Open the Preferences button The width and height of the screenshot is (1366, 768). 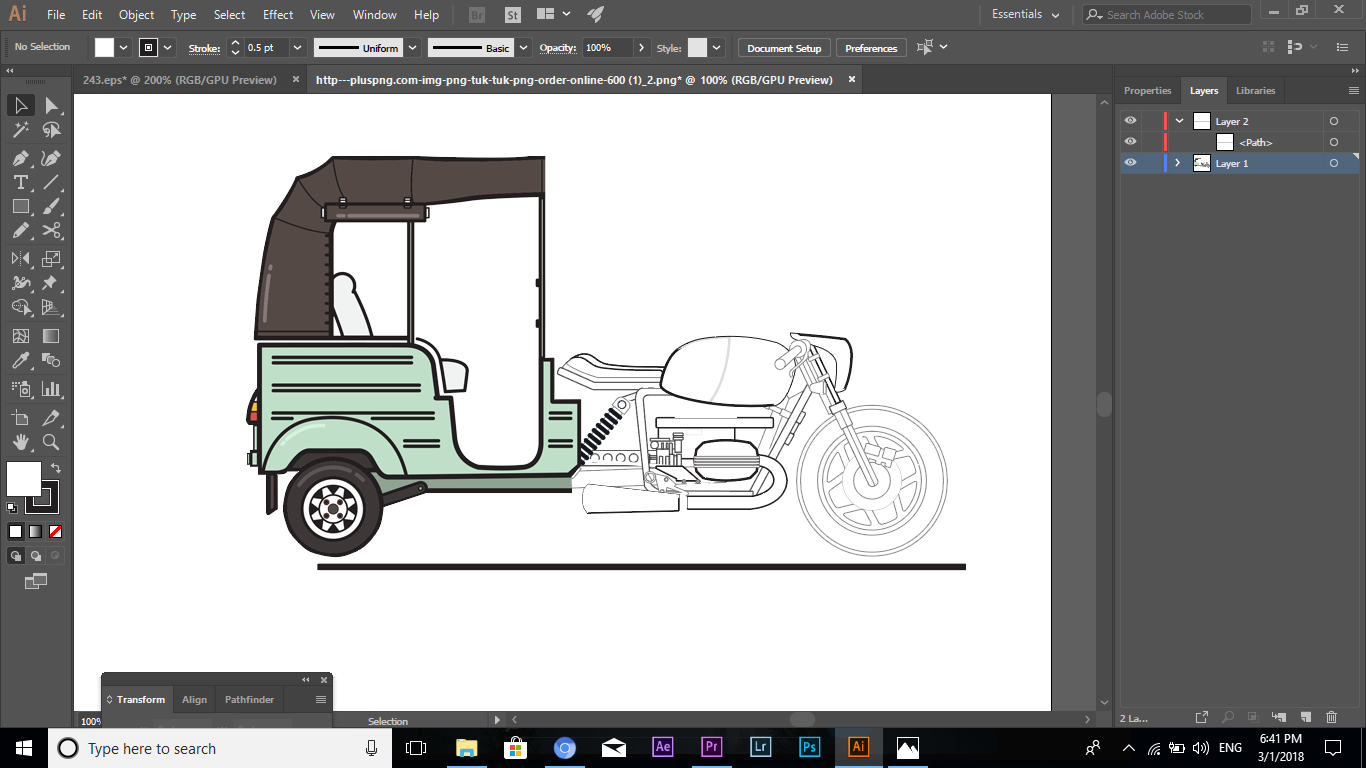[x=870, y=47]
